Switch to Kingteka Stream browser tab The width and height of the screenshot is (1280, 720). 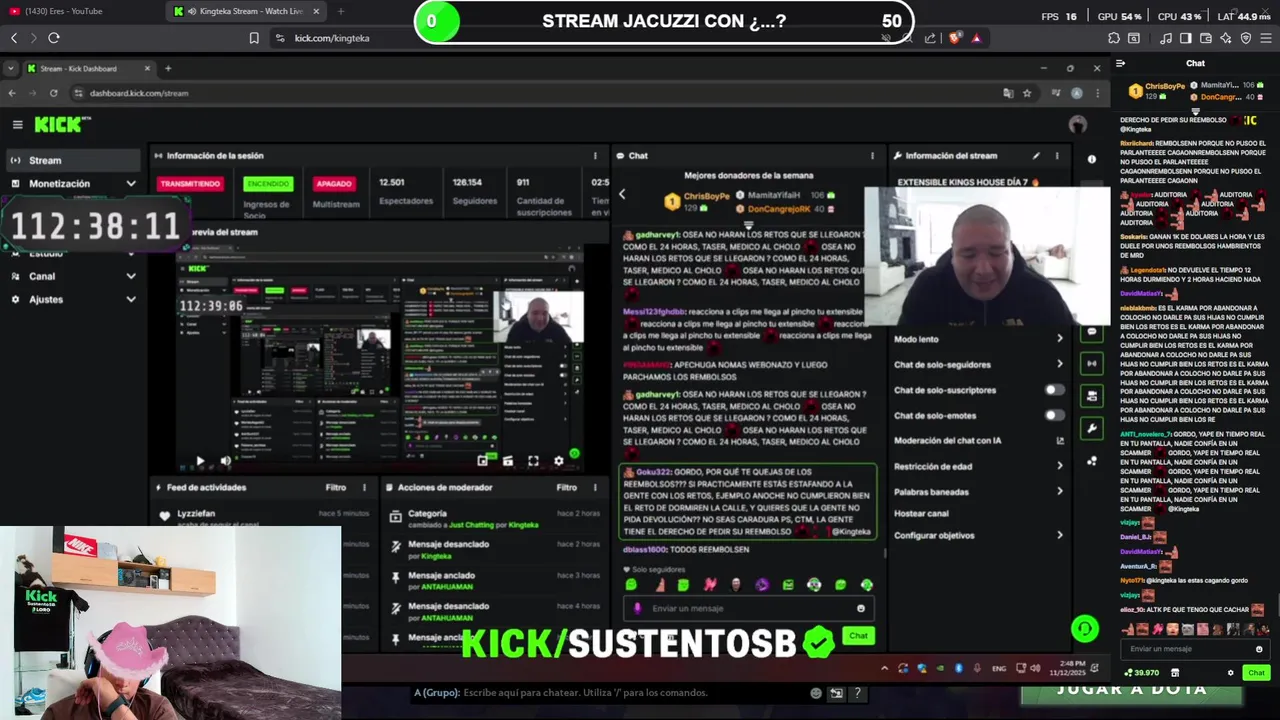pyautogui.click(x=247, y=11)
